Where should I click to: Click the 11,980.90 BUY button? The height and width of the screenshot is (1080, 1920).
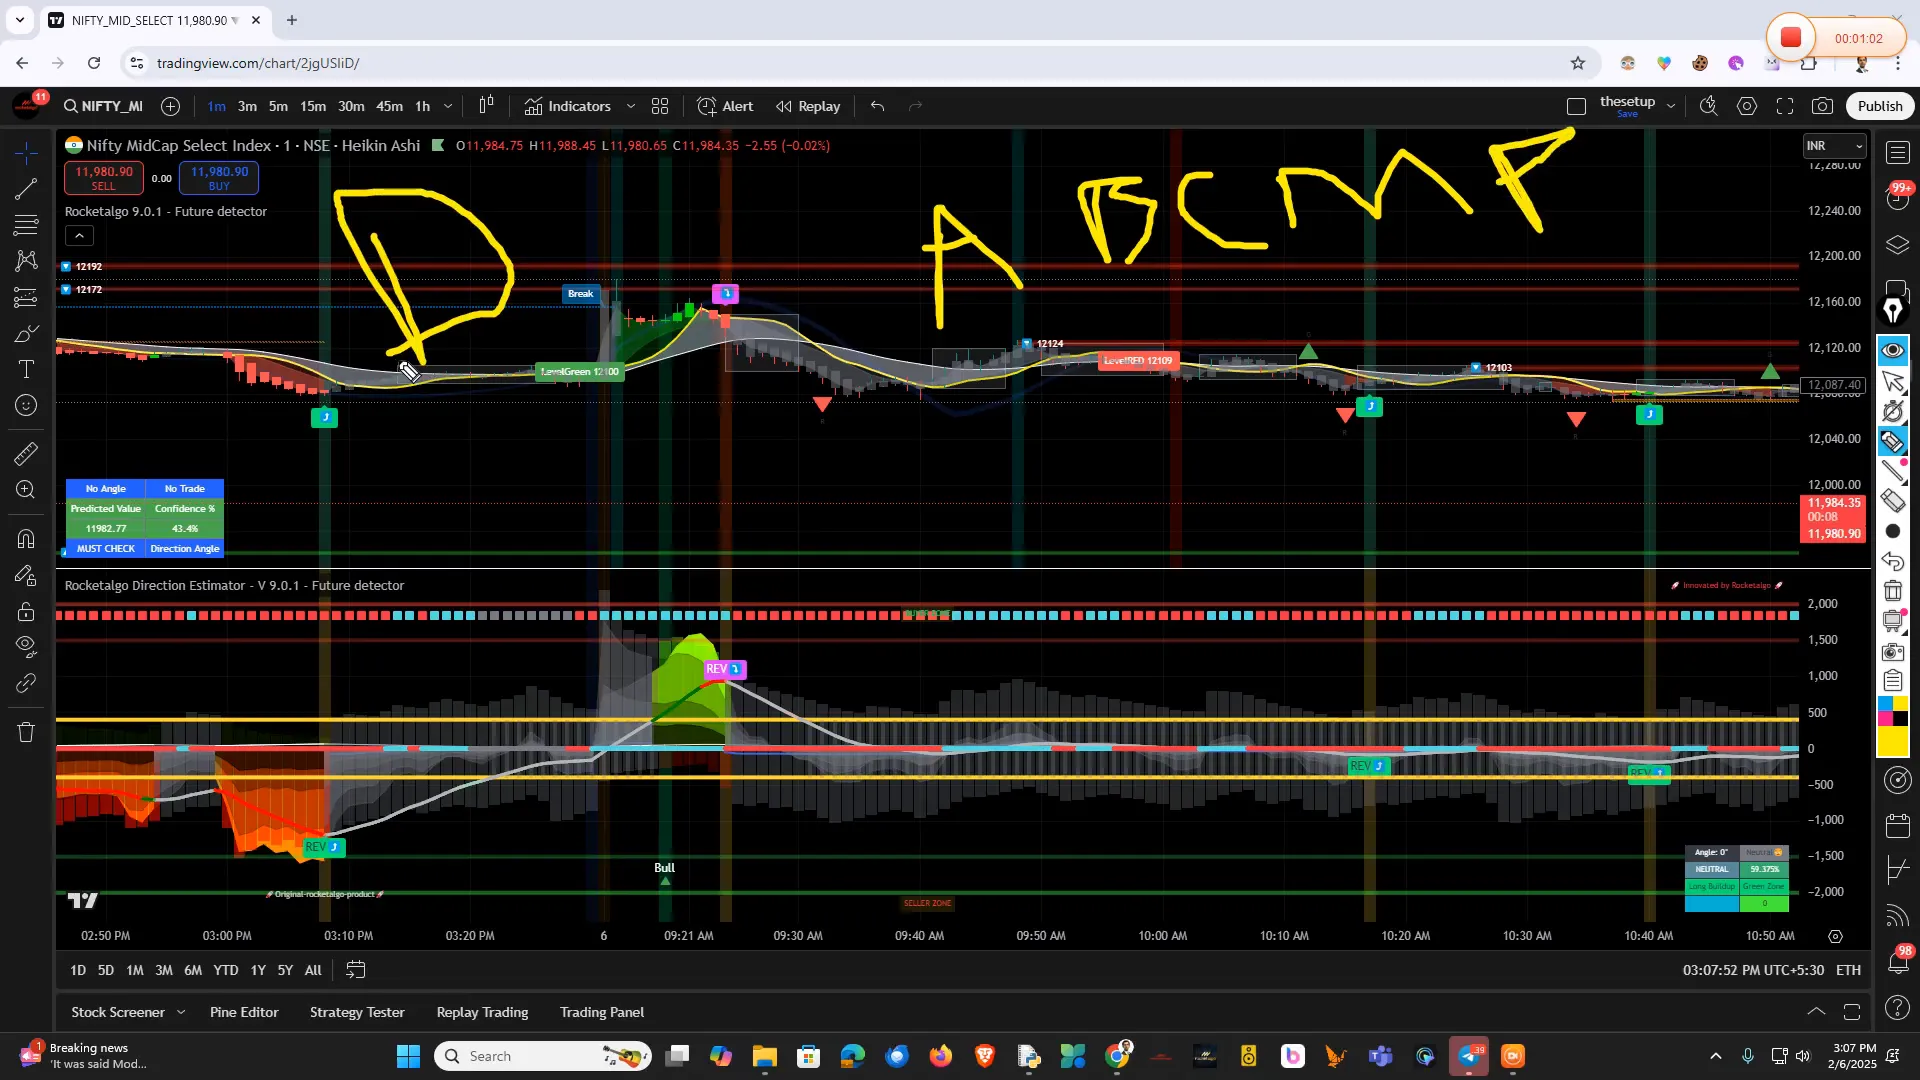point(219,178)
